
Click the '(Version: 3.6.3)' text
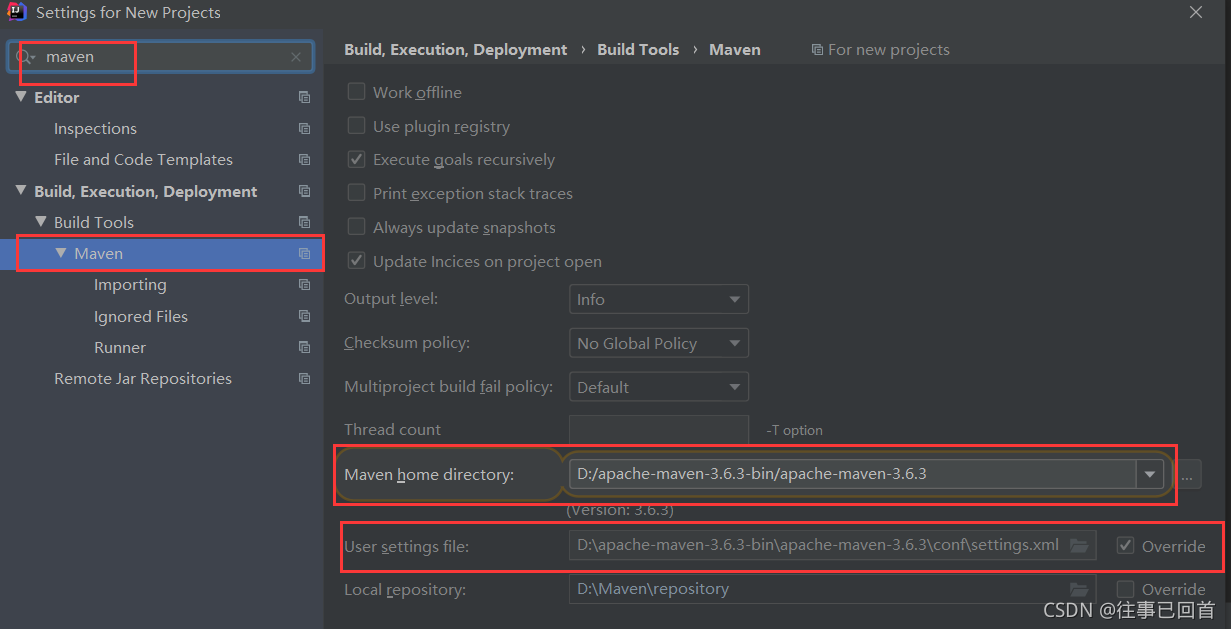(620, 510)
